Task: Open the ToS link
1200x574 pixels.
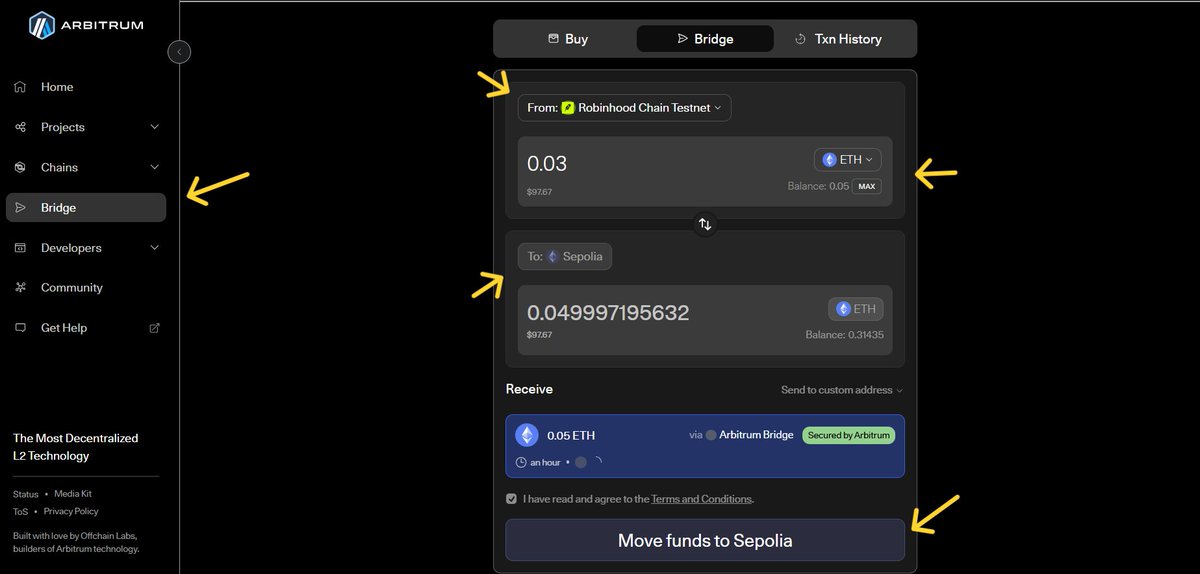Action: point(20,511)
